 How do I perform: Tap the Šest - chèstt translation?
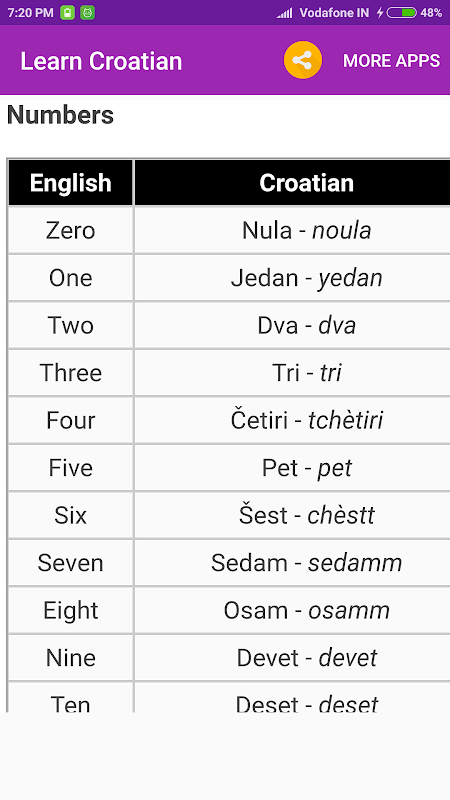pos(306,515)
